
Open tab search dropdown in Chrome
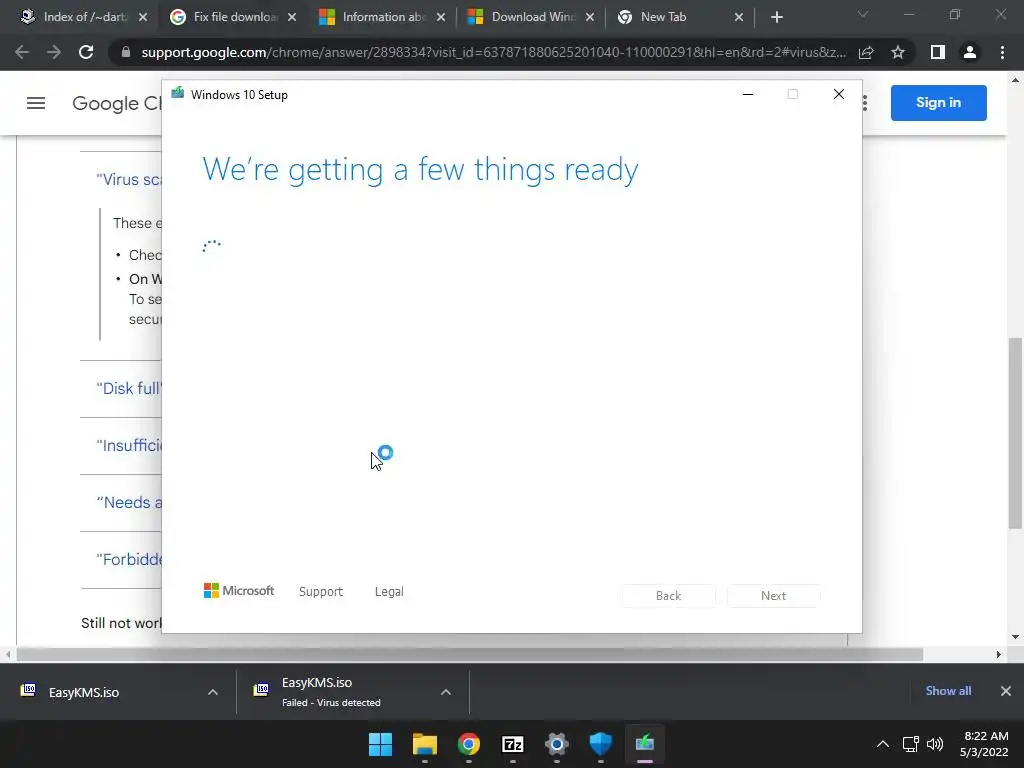(x=863, y=14)
